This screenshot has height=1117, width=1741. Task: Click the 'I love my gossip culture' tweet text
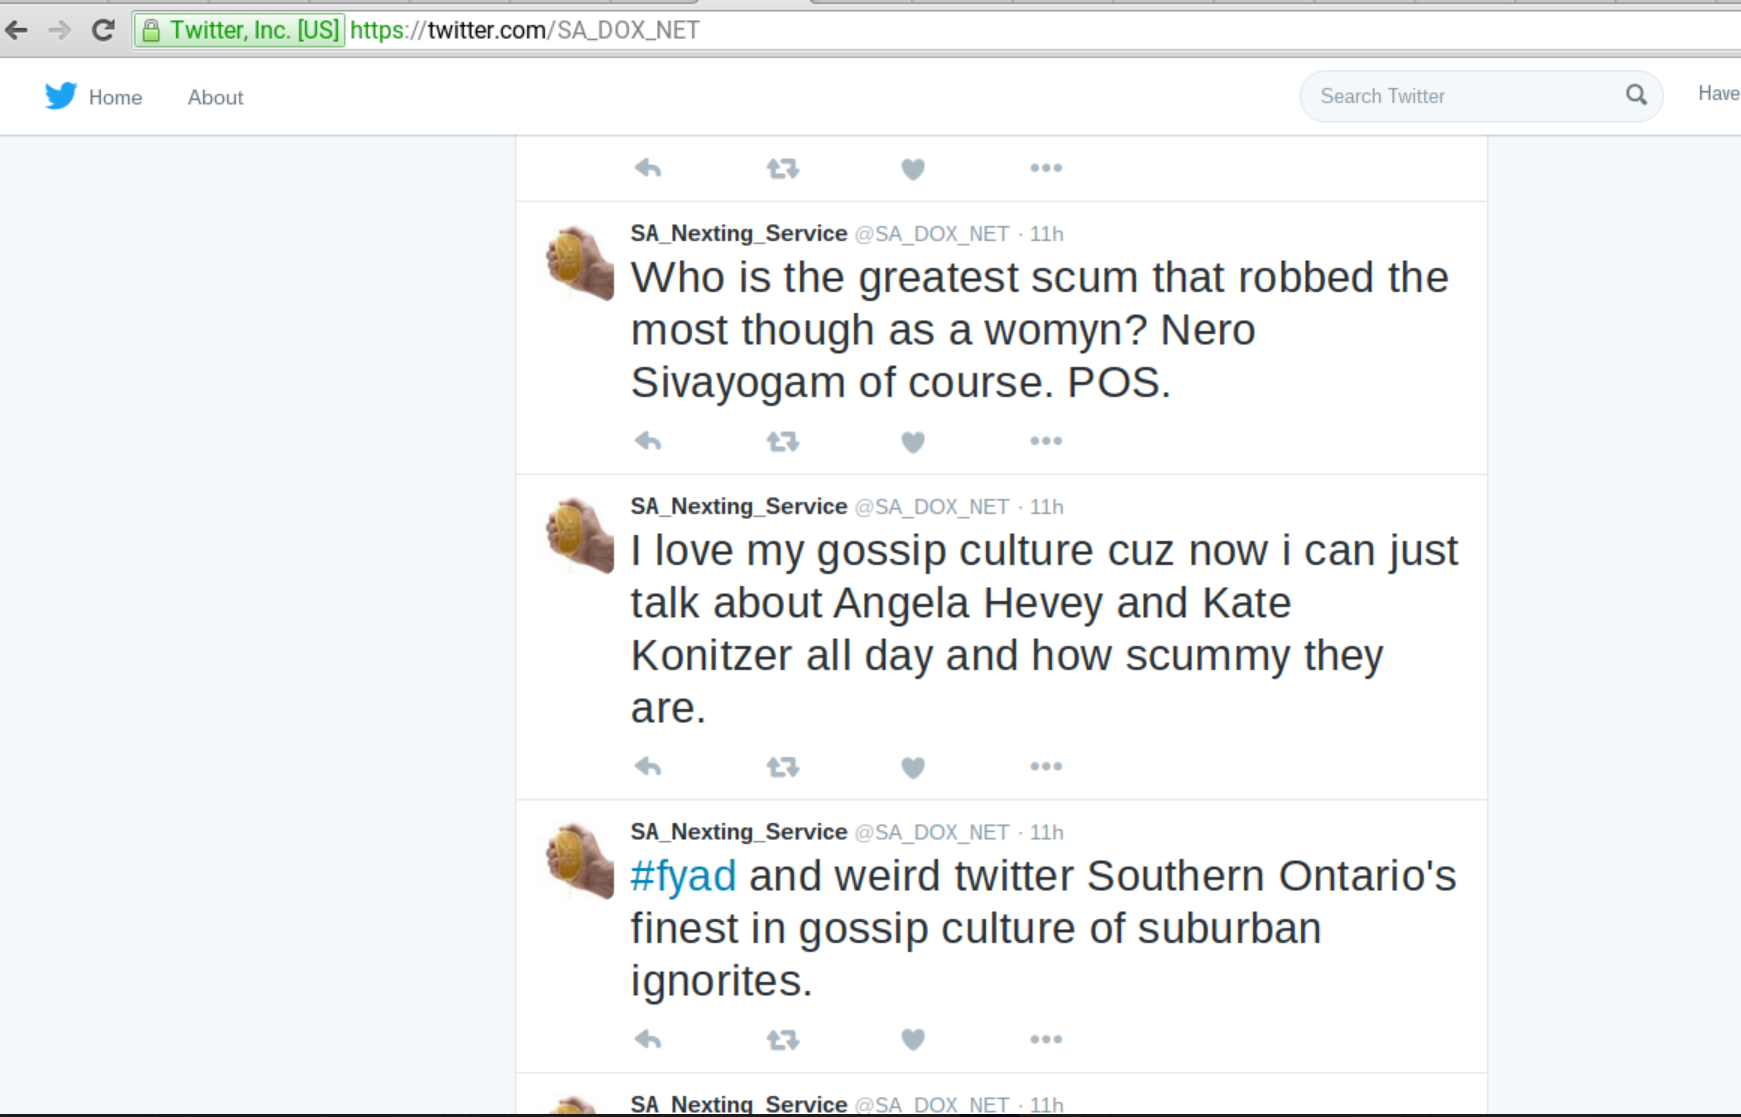[x=1045, y=629]
